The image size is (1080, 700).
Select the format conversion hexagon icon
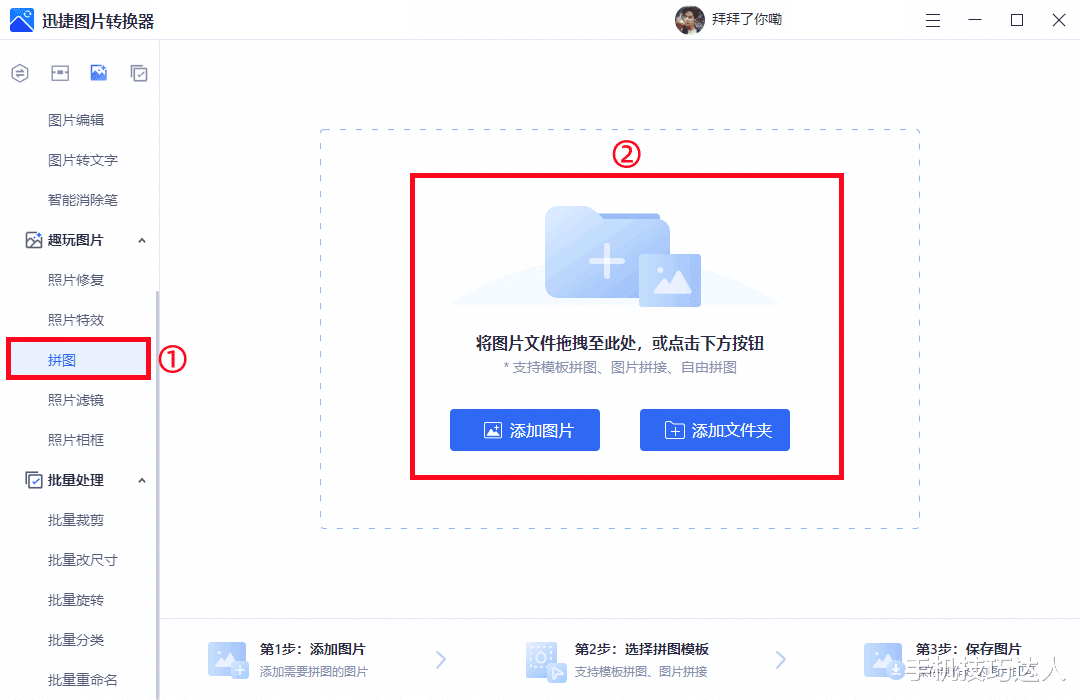[20, 72]
